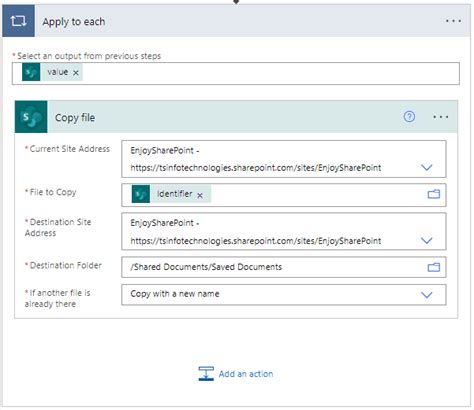This screenshot has width=474, height=410.
Task: Expand the Destination Site Address dropdown
Action: pos(427,240)
